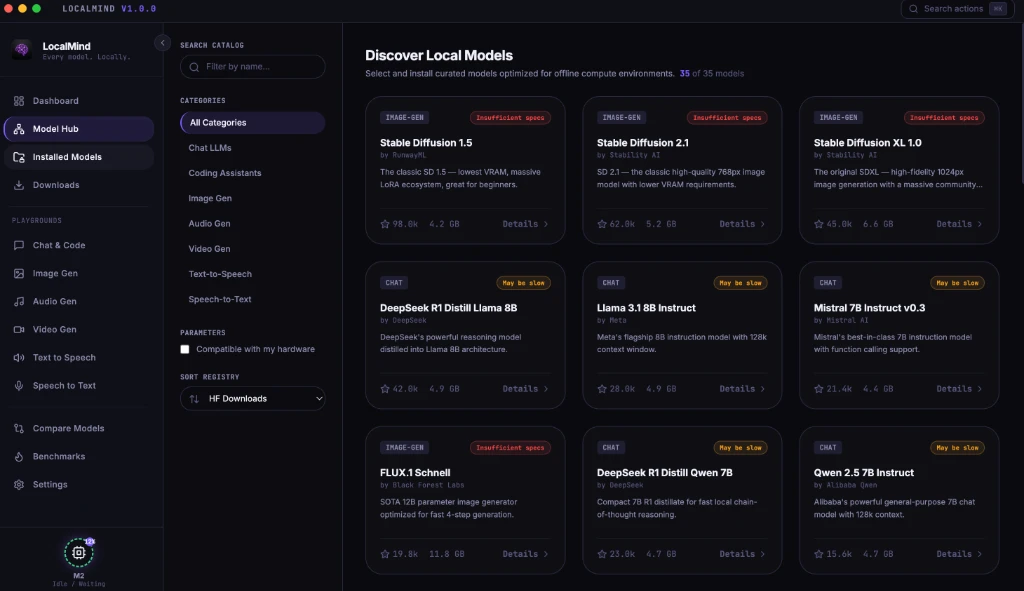Click the M2 chip status icon
Image resolution: width=1024 pixels, height=591 pixels.
(x=79, y=552)
